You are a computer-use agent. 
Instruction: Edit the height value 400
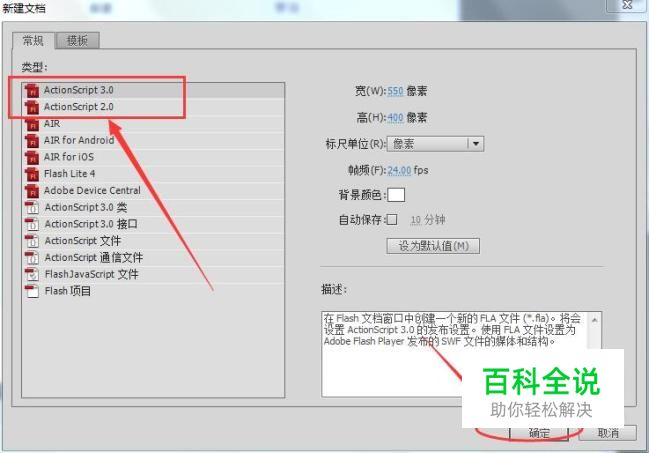coord(395,118)
